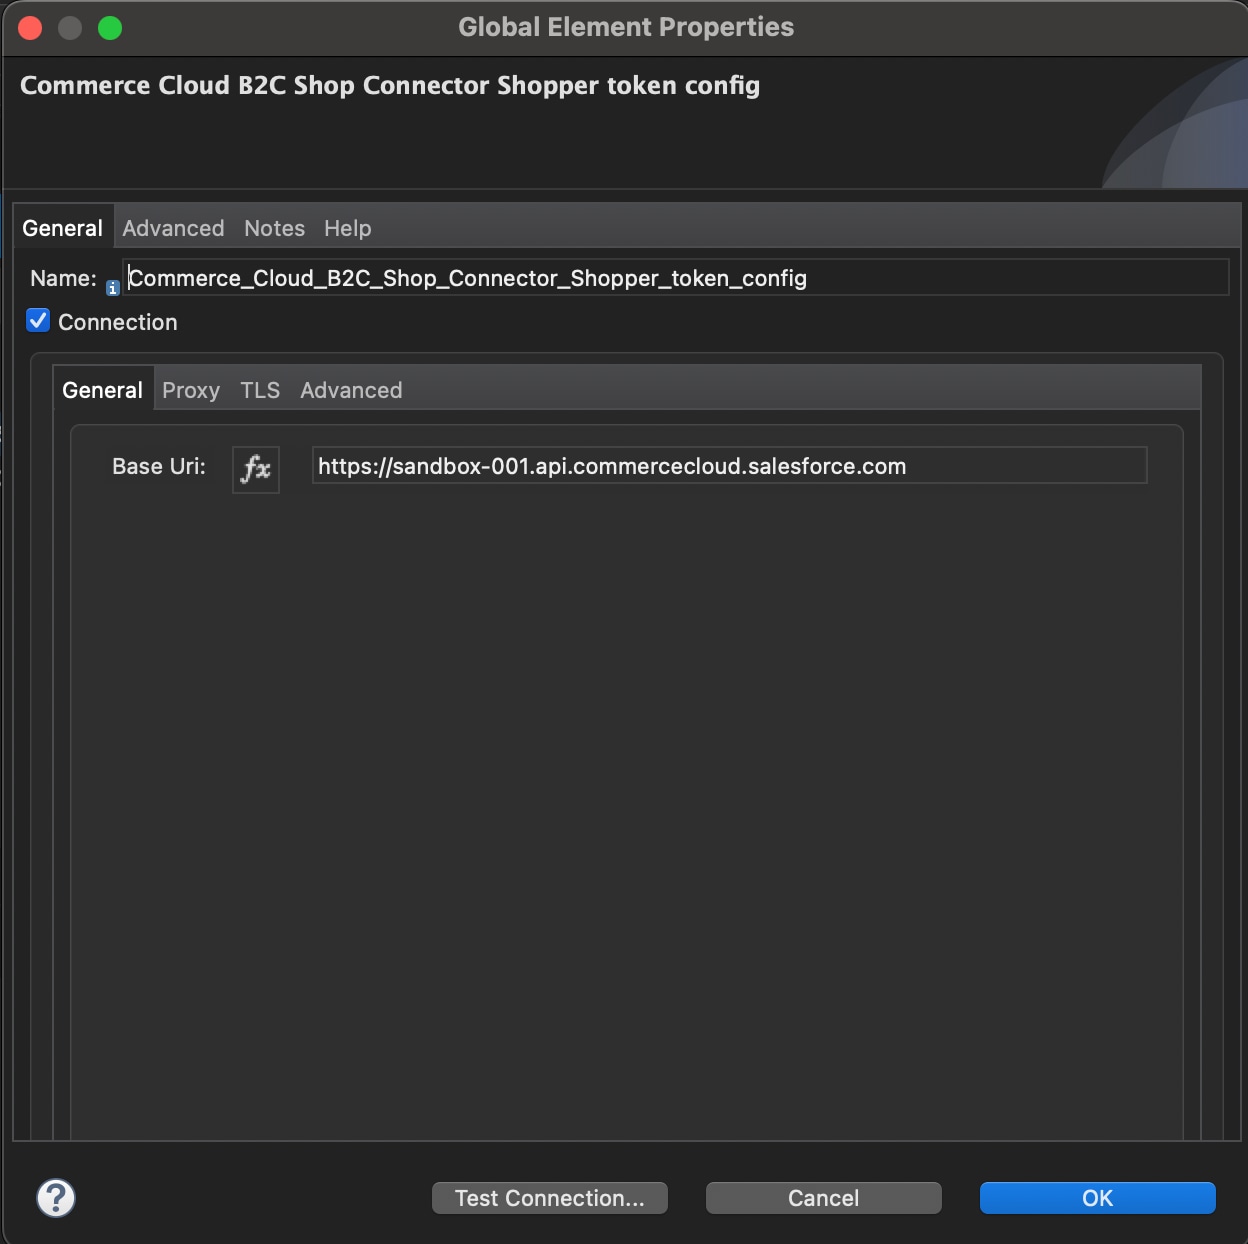Viewport: 1248px width, 1244px height.
Task: Click the Connection checkbox label
Action: 118,322
